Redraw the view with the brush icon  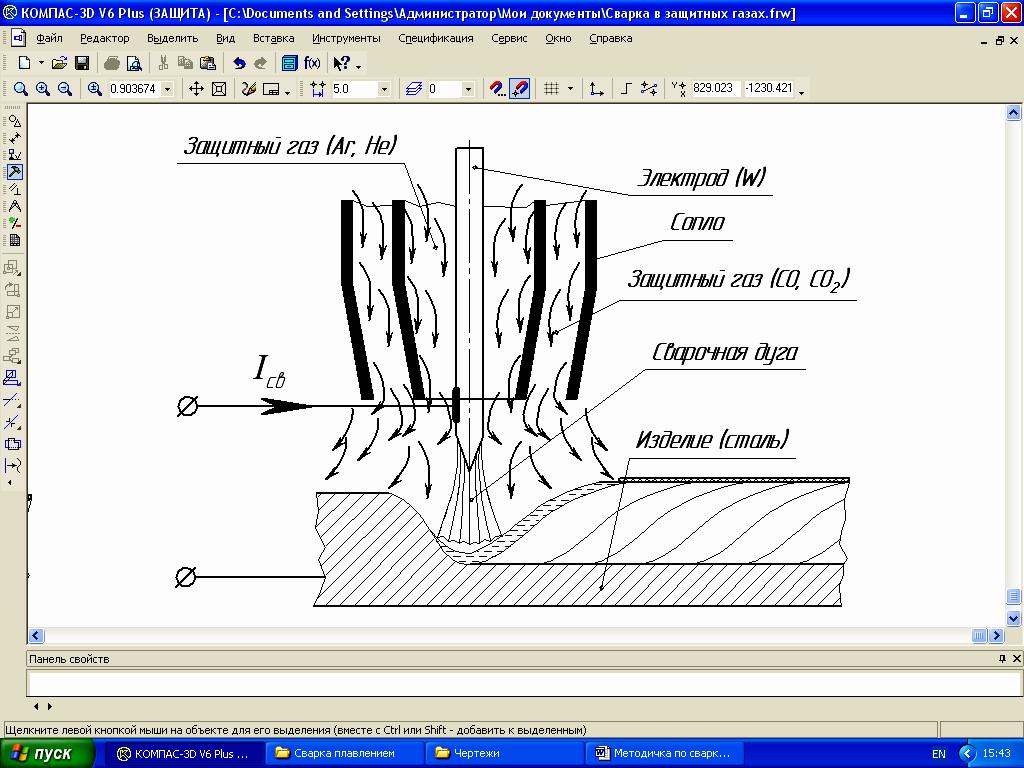click(249, 88)
